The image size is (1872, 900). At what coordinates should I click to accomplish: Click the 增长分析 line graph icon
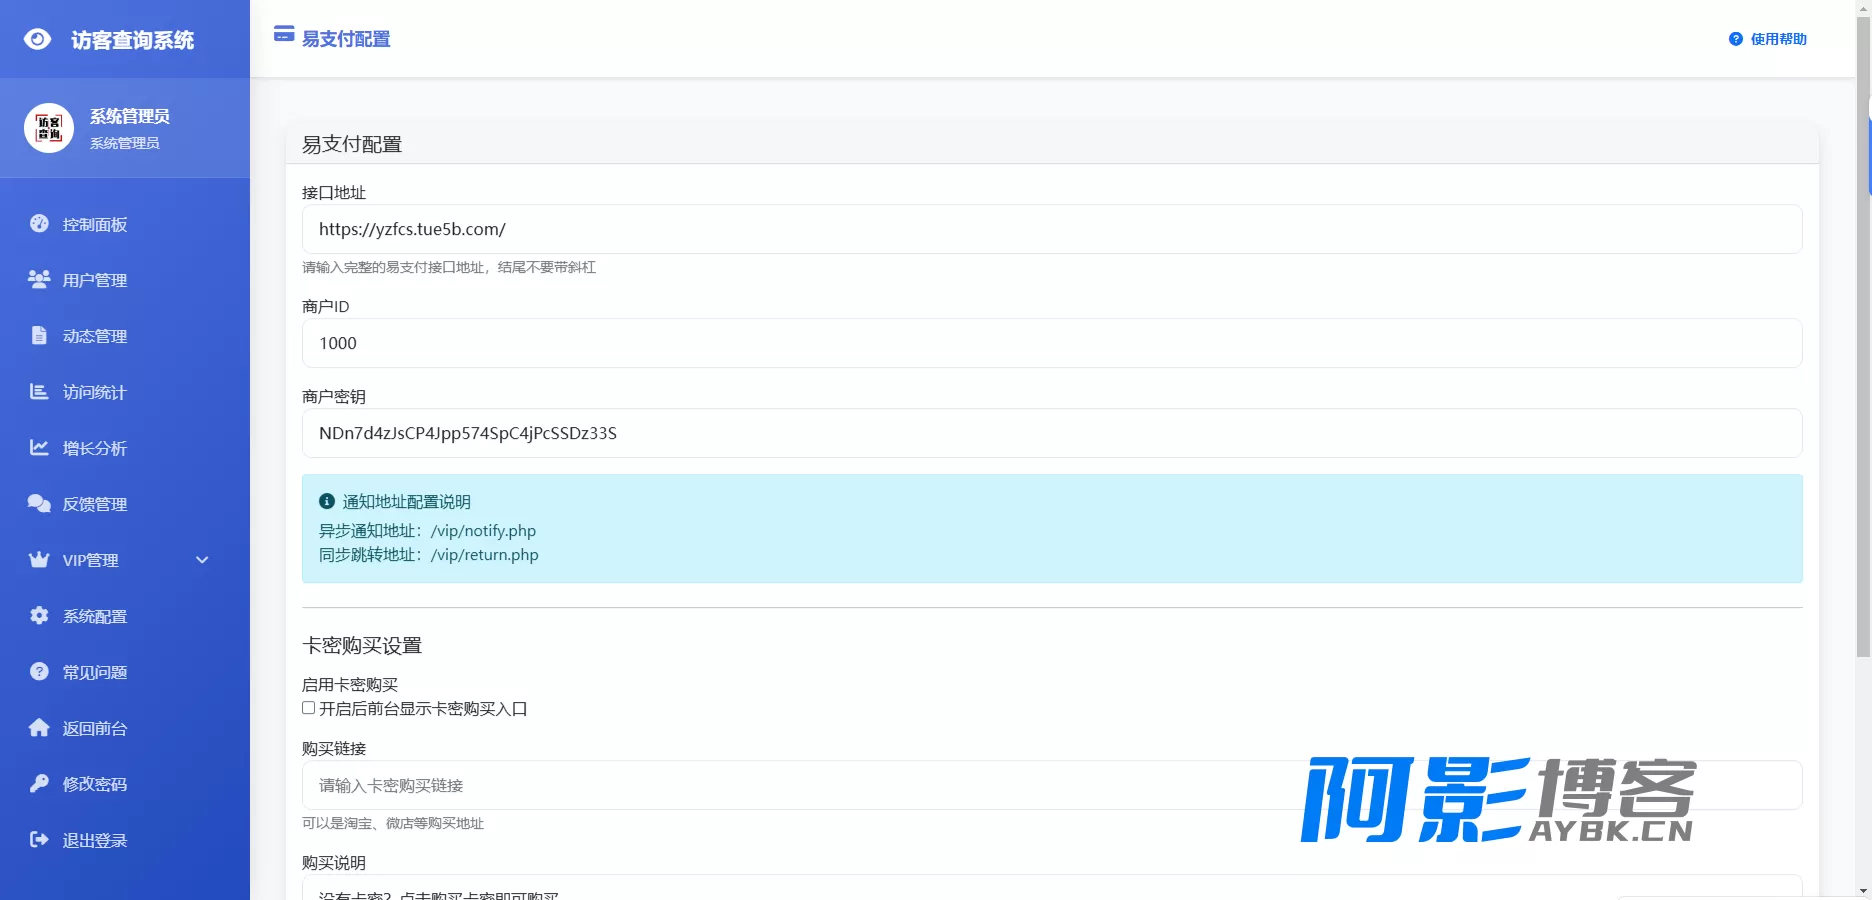pos(39,448)
